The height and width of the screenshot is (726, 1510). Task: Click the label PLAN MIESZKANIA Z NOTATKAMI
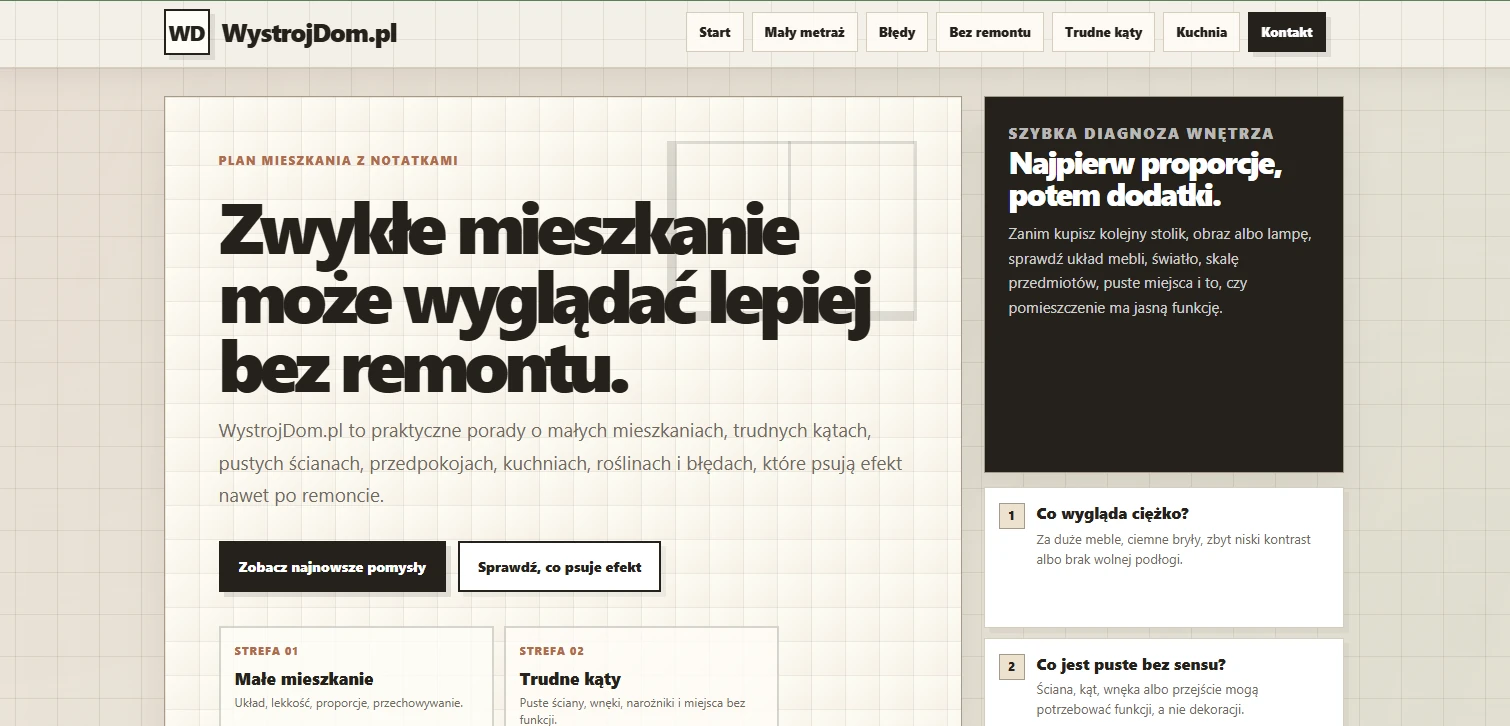338,160
